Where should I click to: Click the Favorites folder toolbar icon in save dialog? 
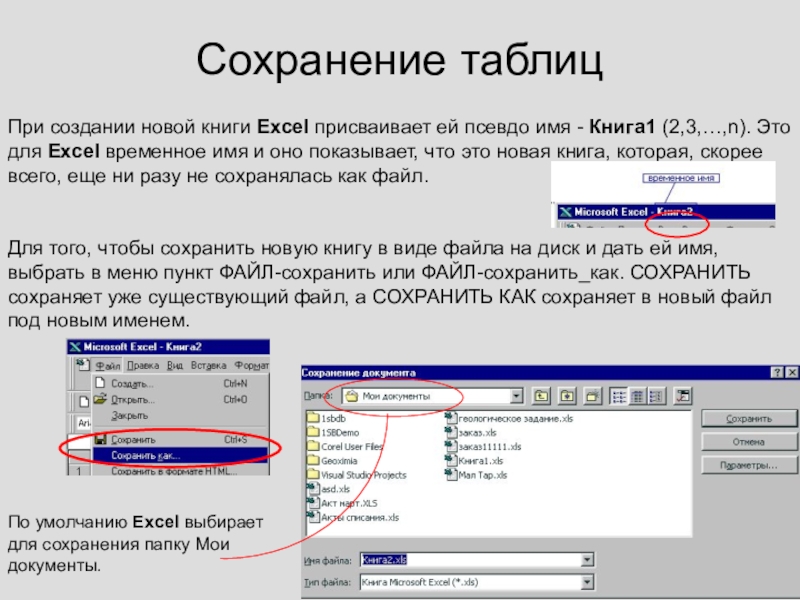click(x=567, y=396)
